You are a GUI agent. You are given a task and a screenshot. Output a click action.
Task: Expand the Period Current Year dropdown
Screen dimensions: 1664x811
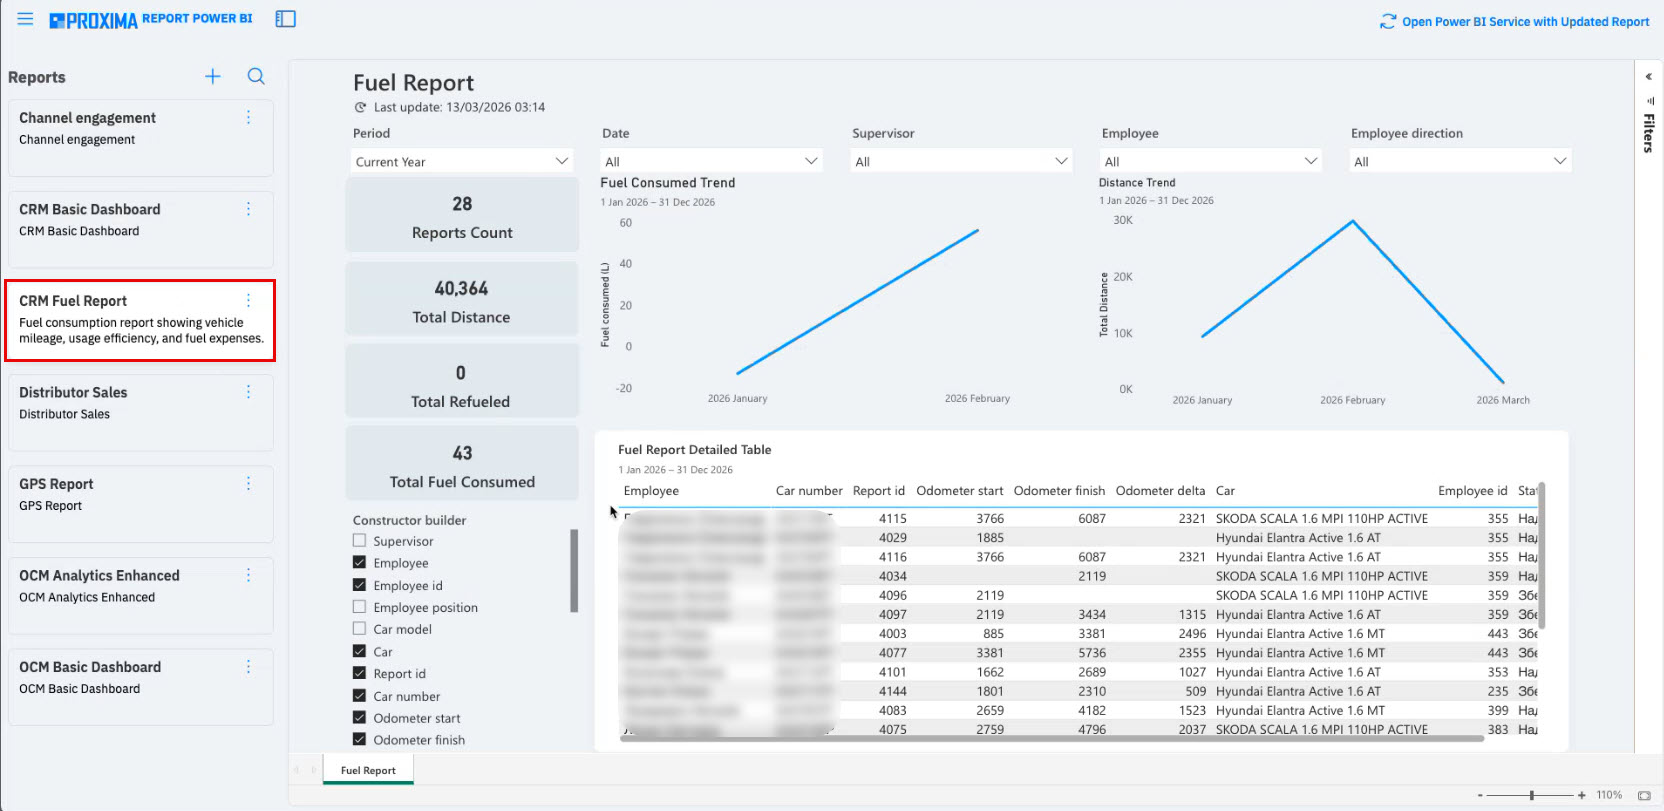(x=461, y=161)
